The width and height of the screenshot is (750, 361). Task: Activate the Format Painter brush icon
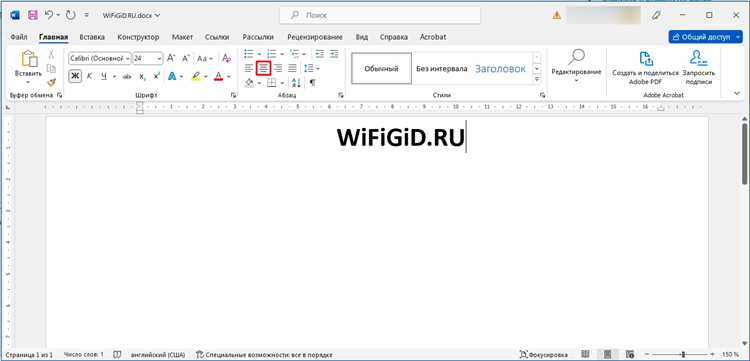(51, 82)
